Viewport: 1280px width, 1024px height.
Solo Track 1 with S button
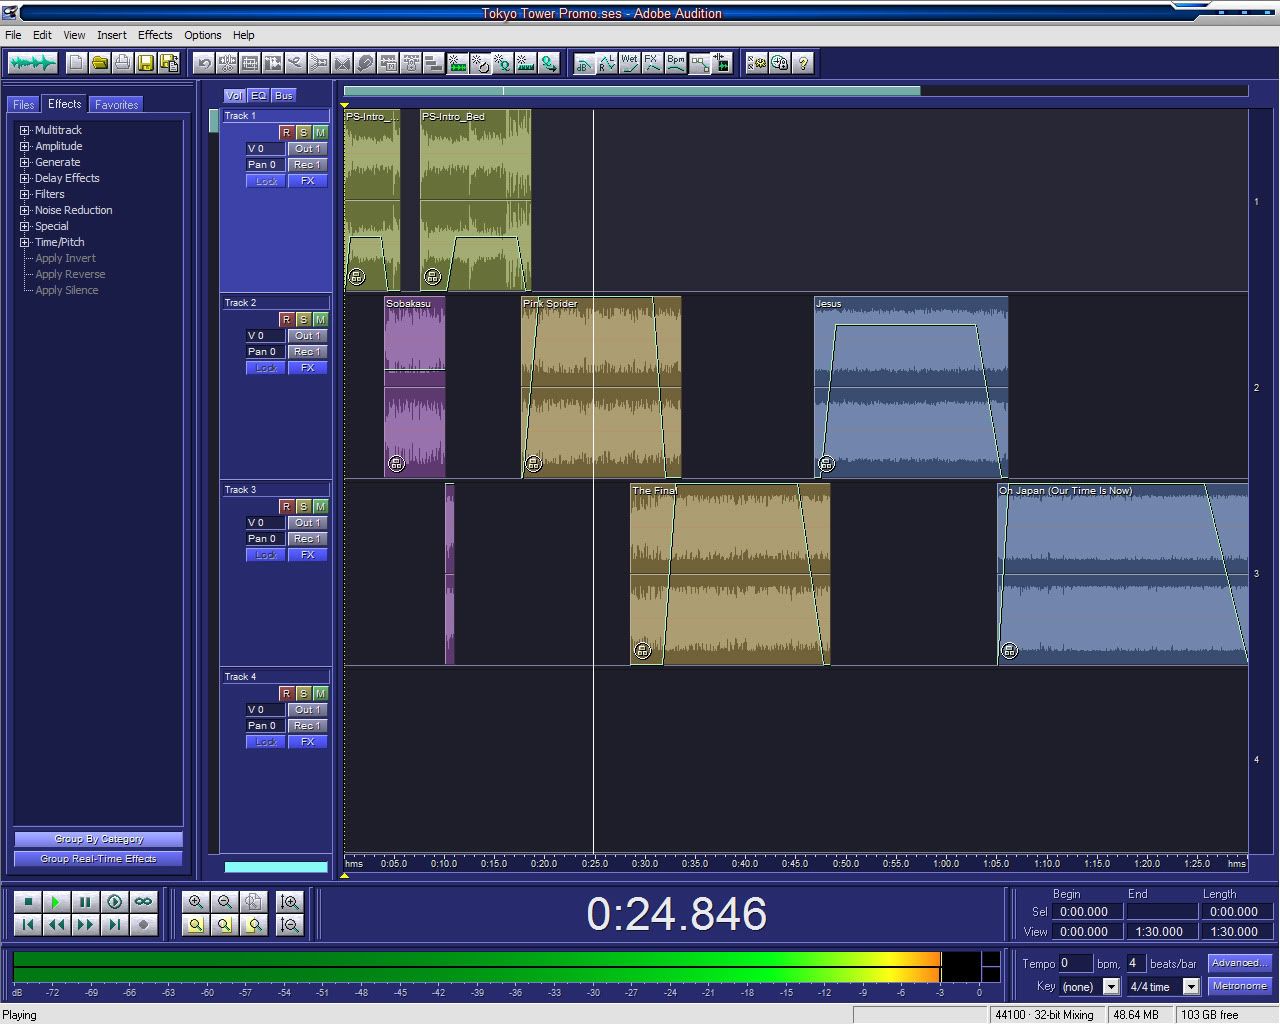coord(303,132)
